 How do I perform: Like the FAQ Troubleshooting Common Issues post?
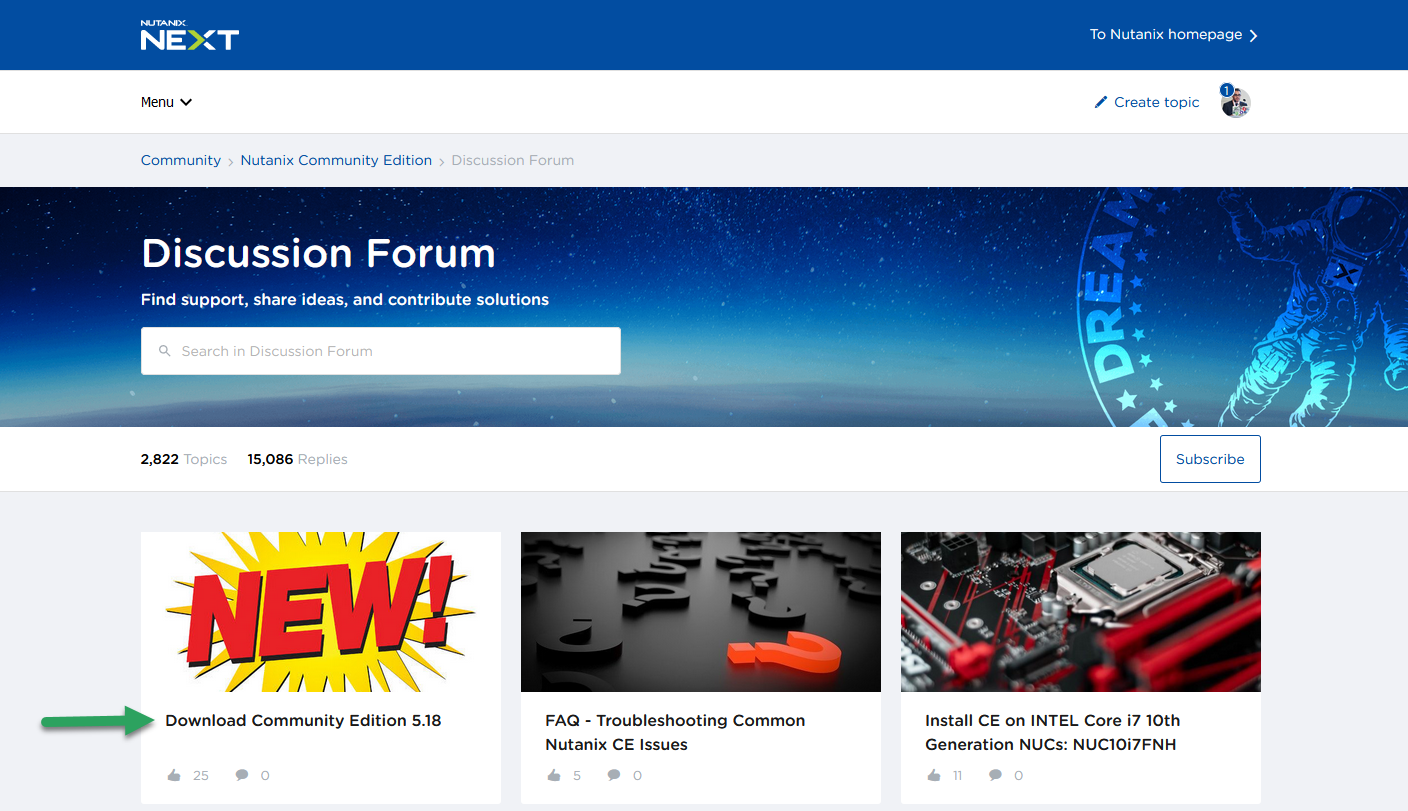click(x=555, y=775)
